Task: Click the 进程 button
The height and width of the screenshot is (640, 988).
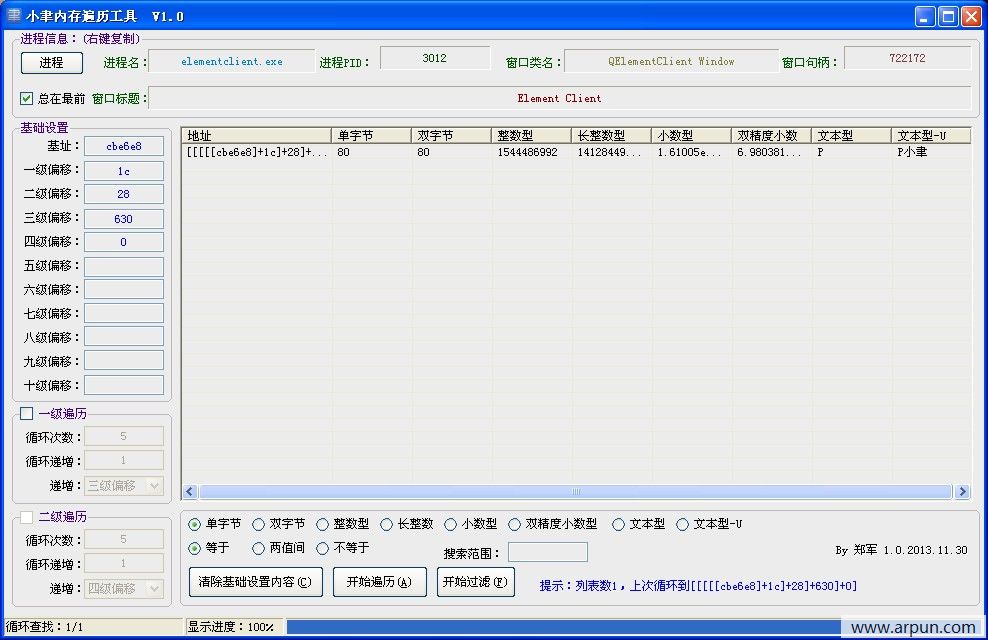Action: click(51, 62)
